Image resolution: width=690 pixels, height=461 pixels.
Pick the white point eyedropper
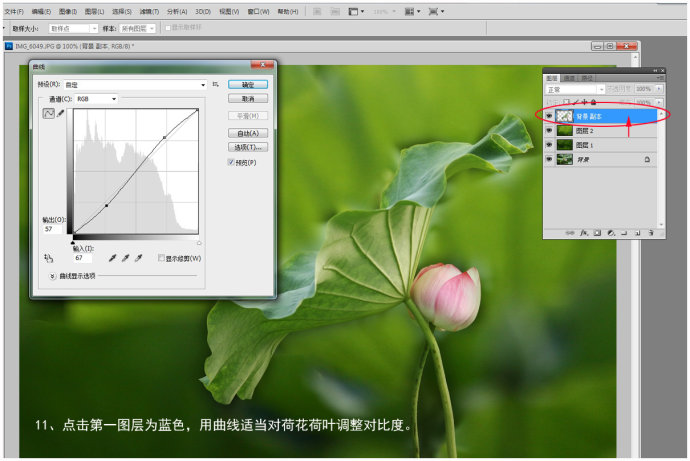[139, 258]
